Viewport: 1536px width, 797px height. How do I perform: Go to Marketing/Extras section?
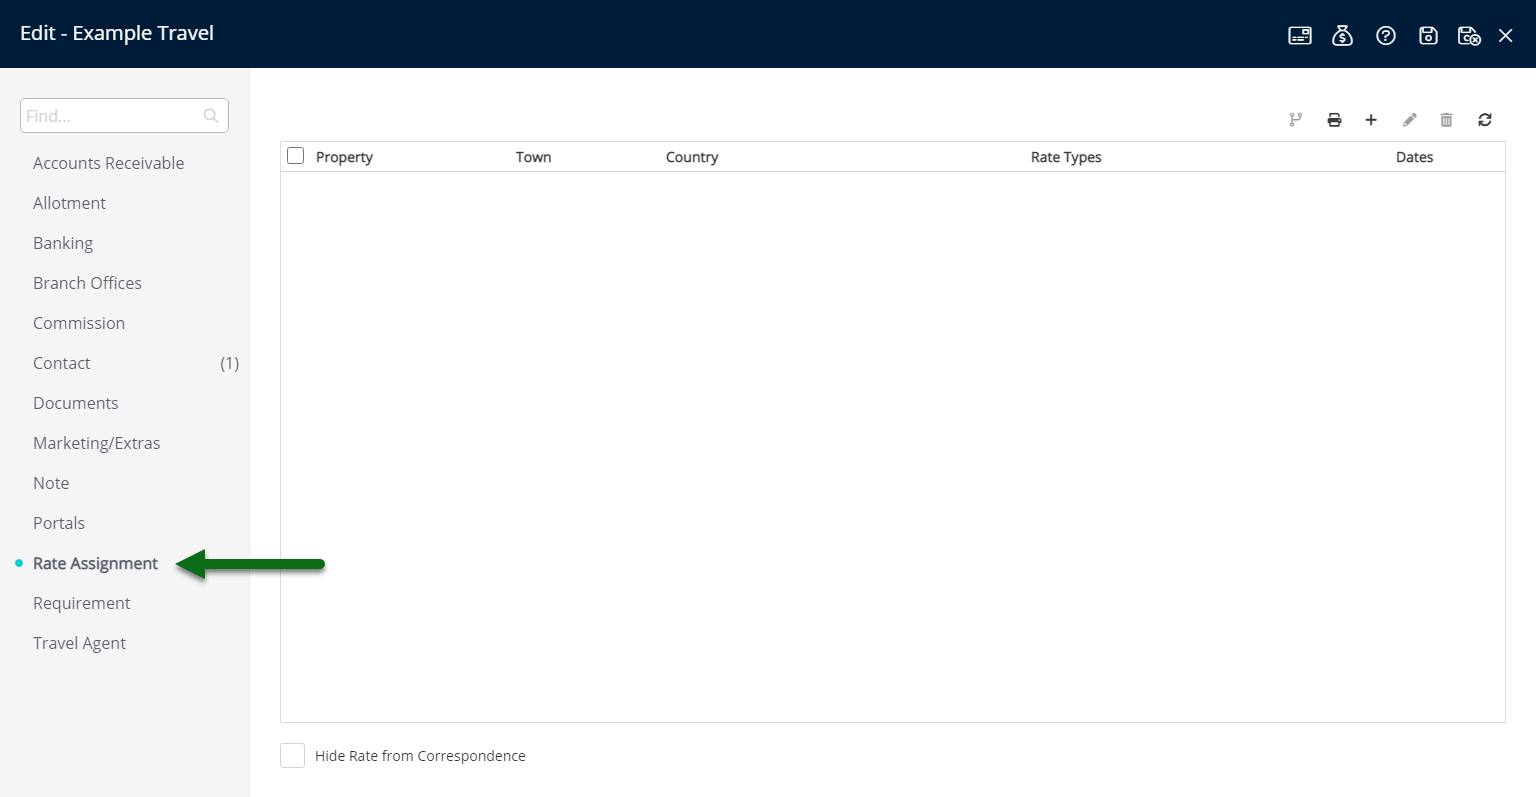[x=97, y=443]
